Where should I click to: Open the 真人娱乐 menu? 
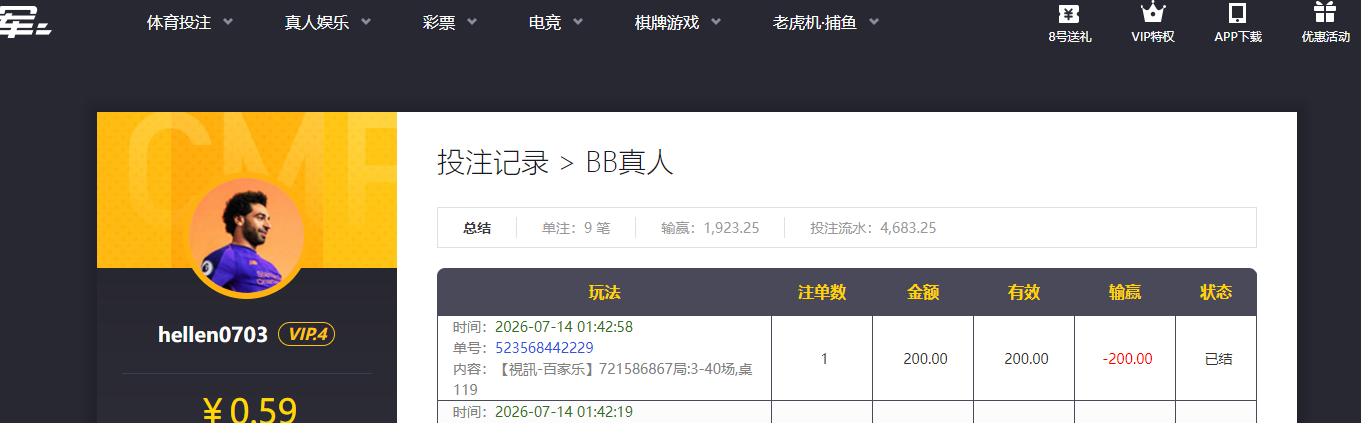pyautogui.click(x=317, y=22)
